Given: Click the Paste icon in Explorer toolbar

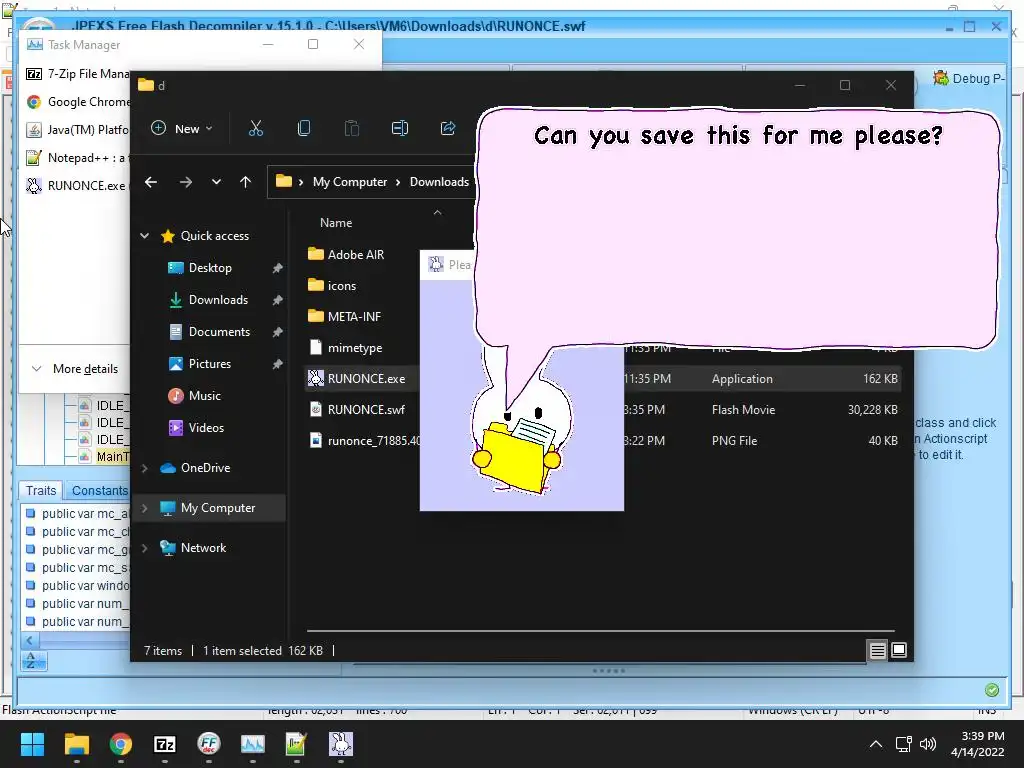Looking at the screenshot, I should pos(351,129).
